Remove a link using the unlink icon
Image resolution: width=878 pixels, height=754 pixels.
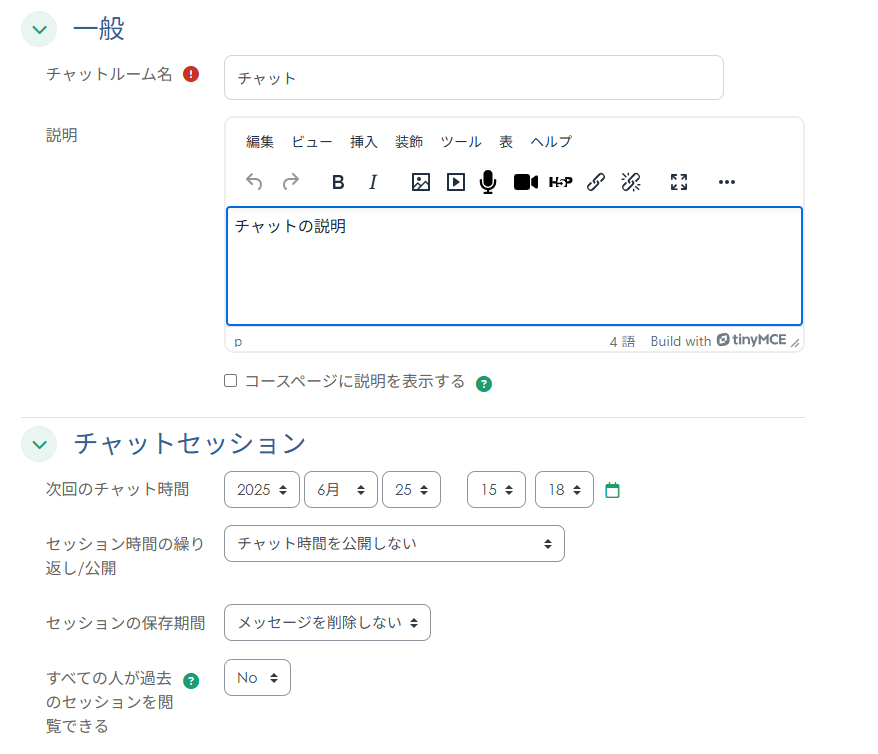point(630,182)
